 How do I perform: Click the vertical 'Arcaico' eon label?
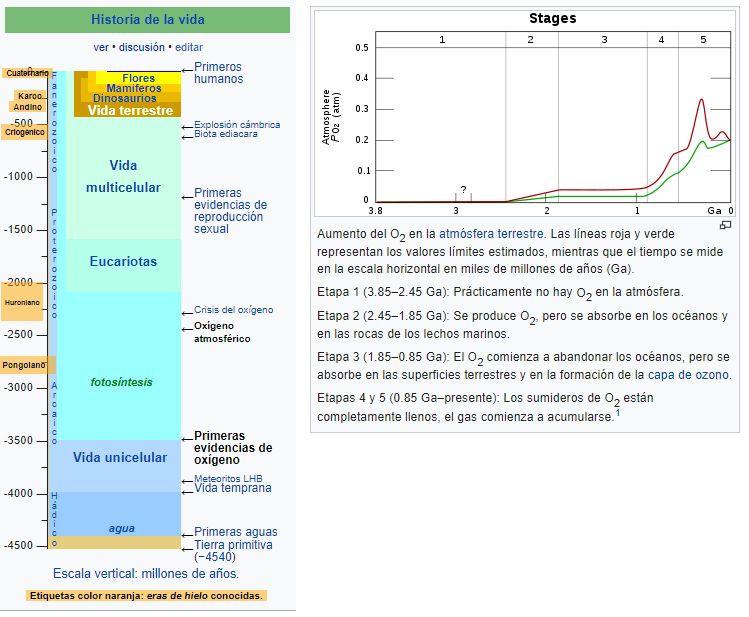coord(54,414)
